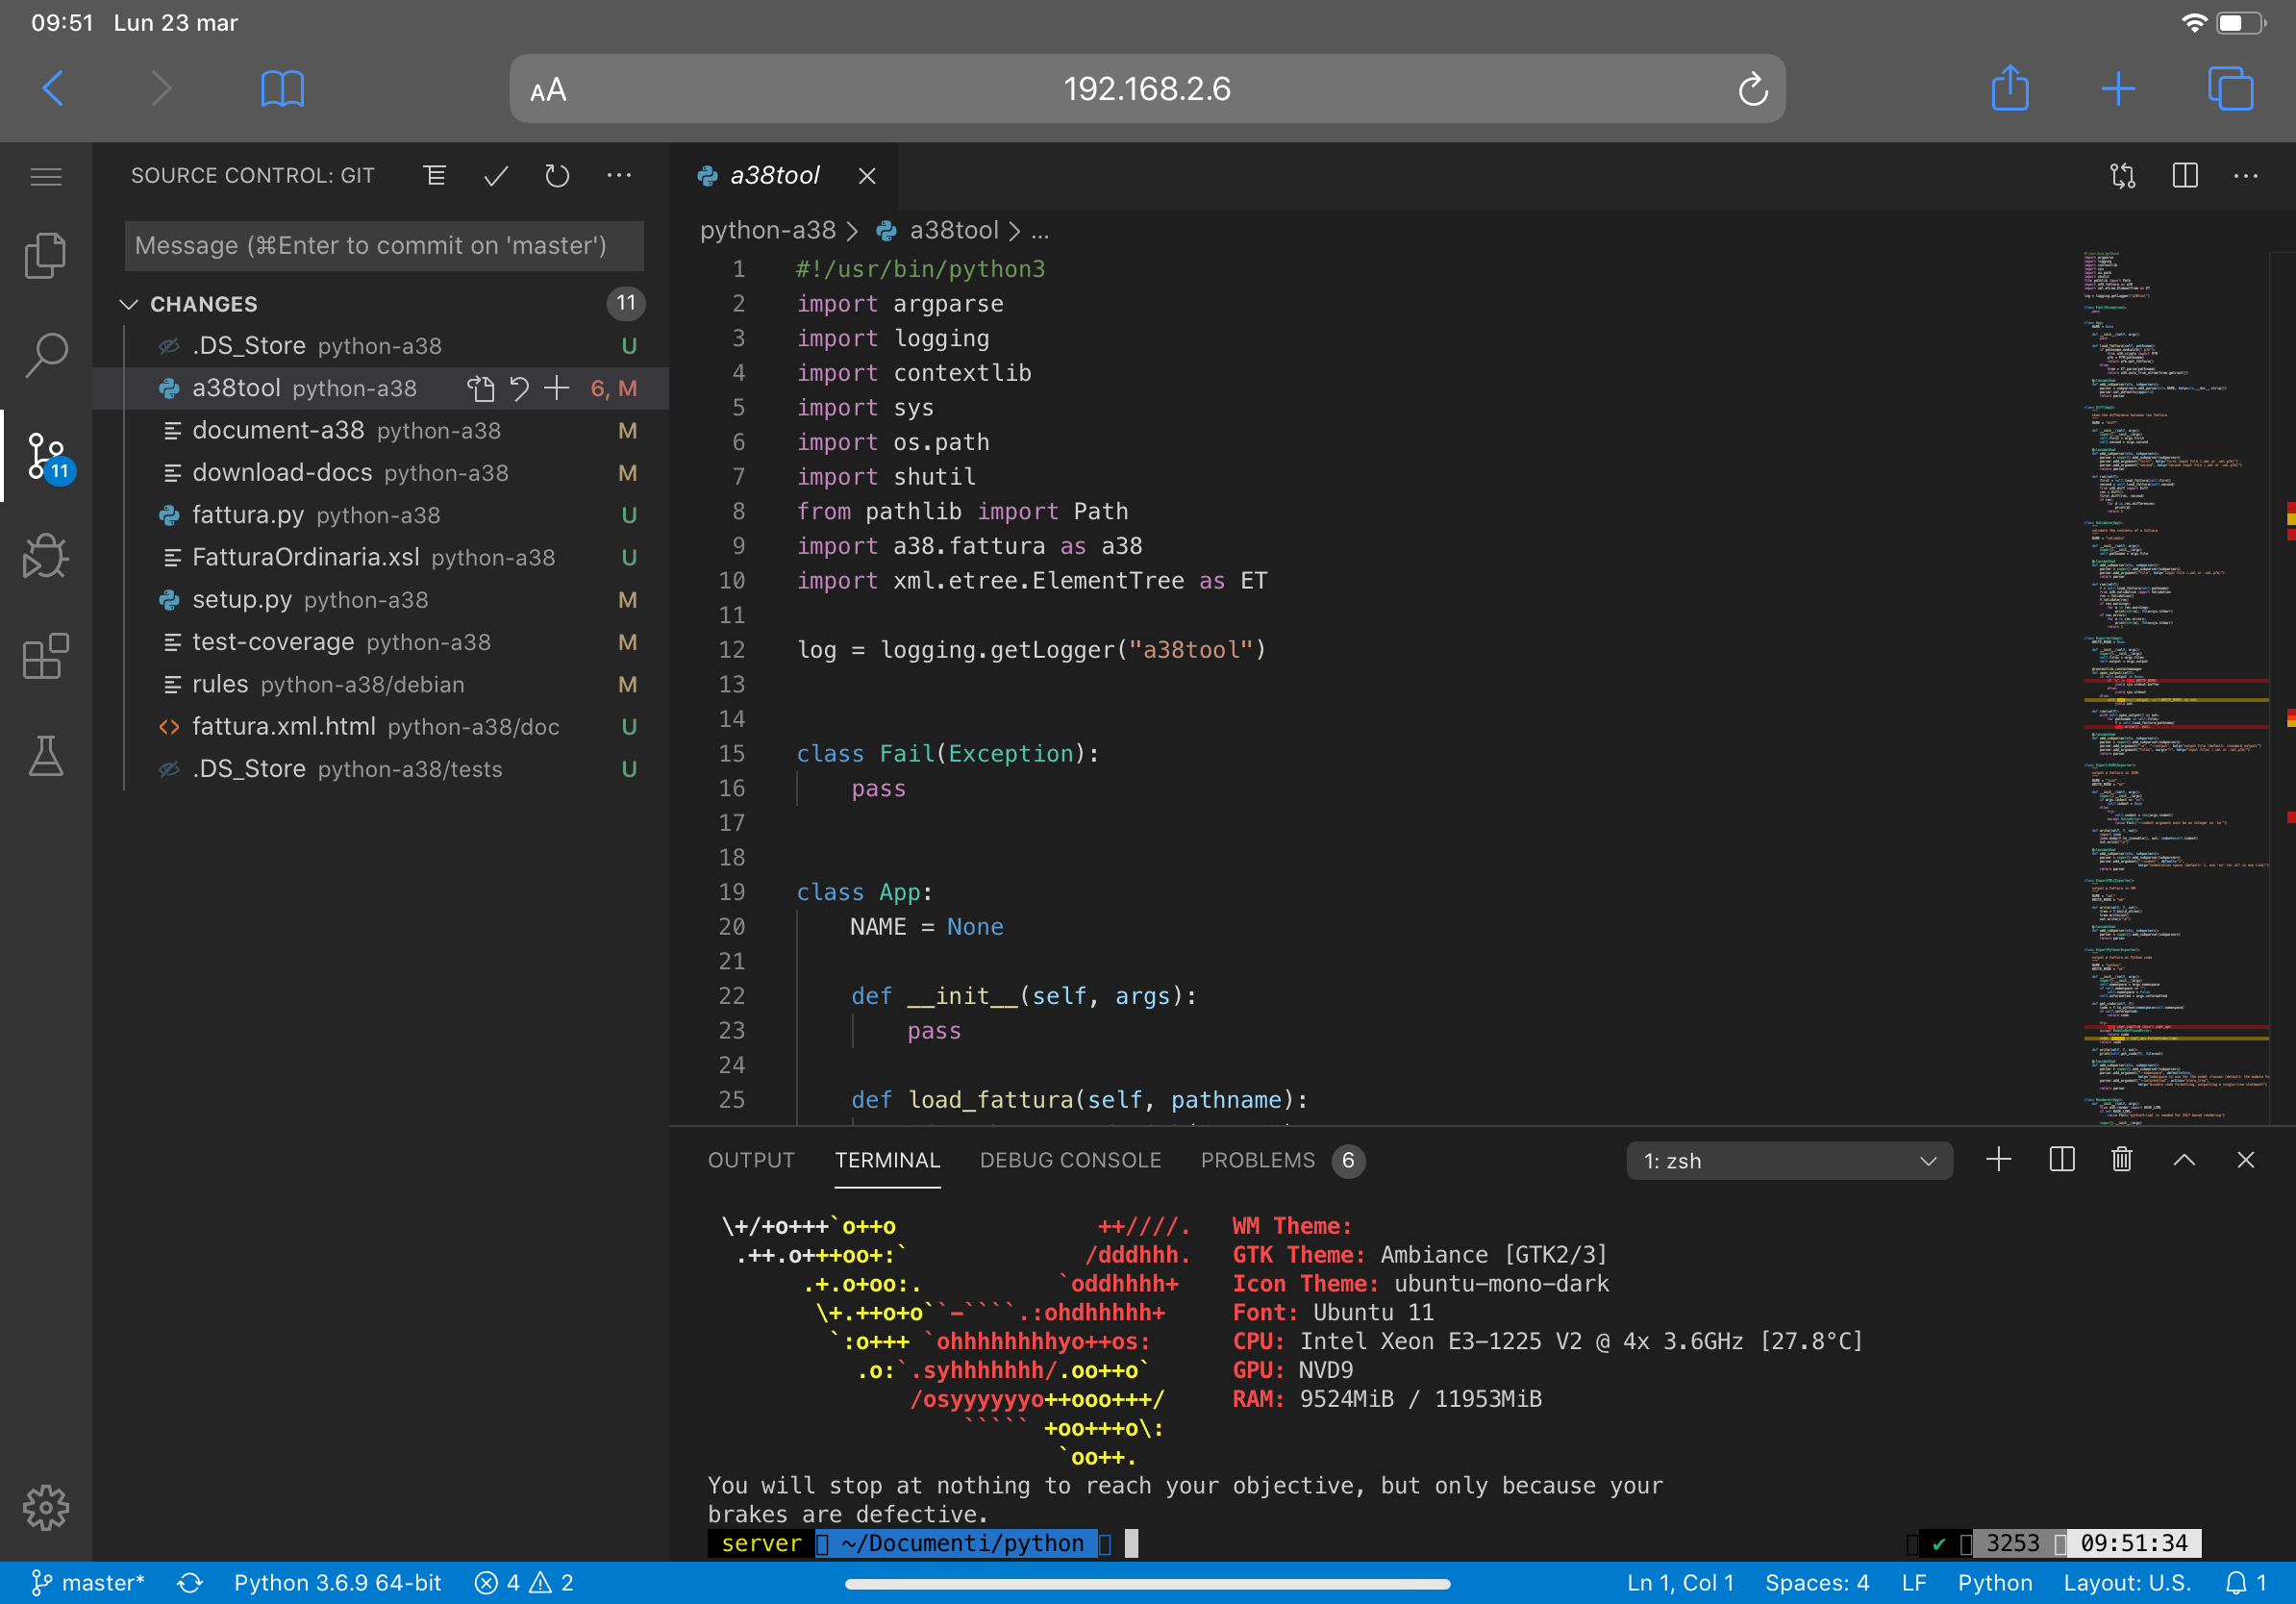The width and height of the screenshot is (2296, 1604).
Task: Open Safari's AA page settings menu
Action: [548, 88]
